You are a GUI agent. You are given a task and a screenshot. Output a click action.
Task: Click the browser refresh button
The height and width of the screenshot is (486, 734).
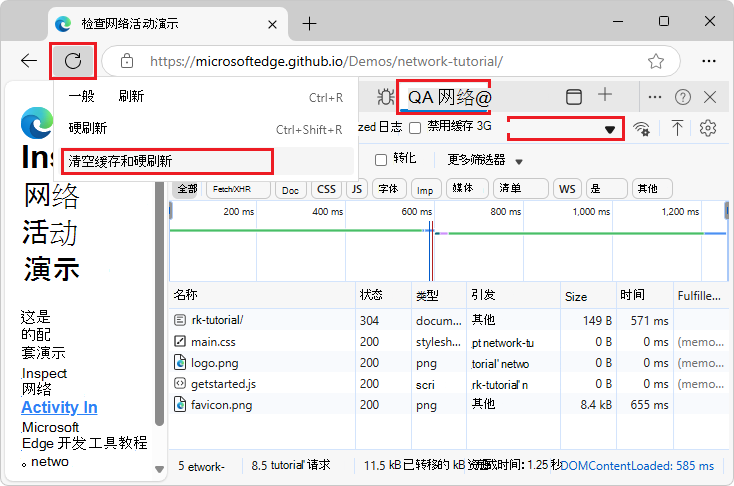73,61
